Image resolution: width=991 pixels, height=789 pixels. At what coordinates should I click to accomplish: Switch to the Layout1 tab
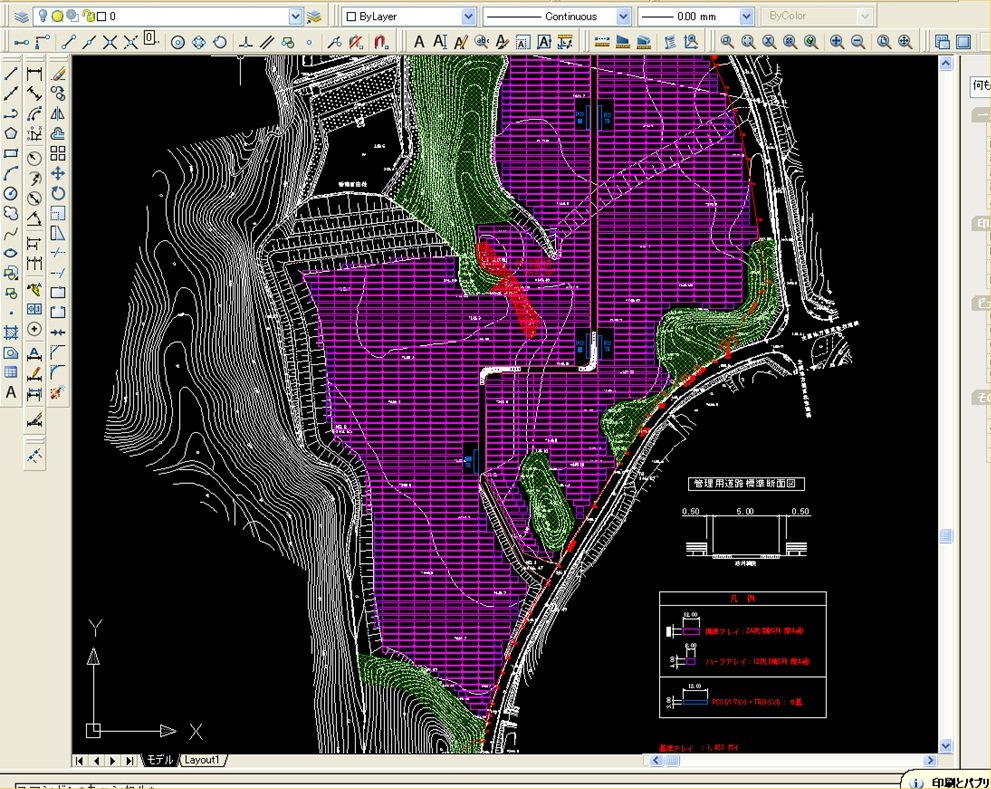(201, 760)
